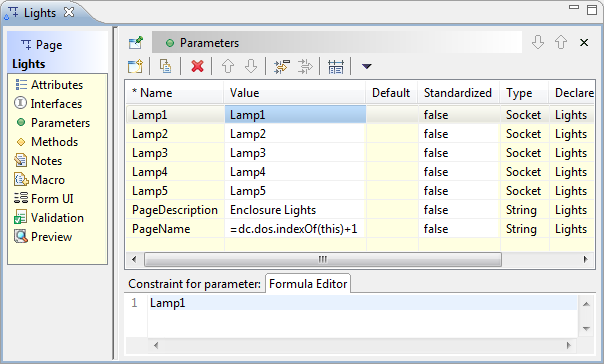
Task: Sort by the Name column header
Action: (x=174, y=93)
